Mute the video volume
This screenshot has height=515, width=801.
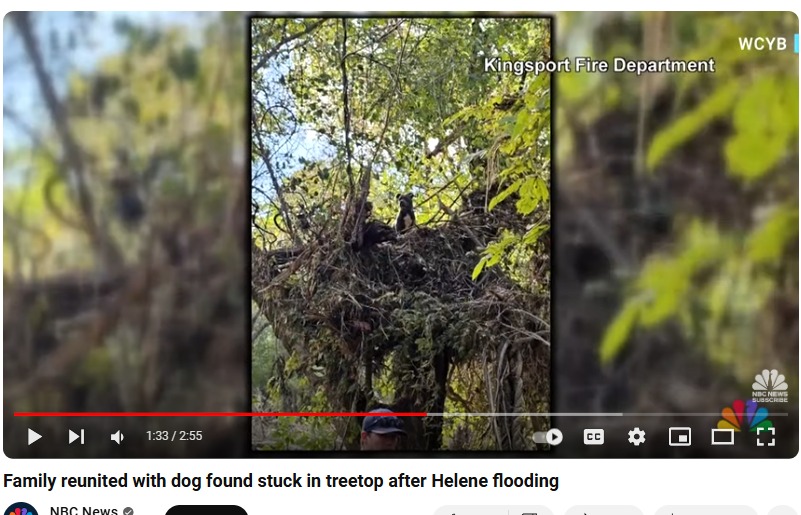(117, 437)
